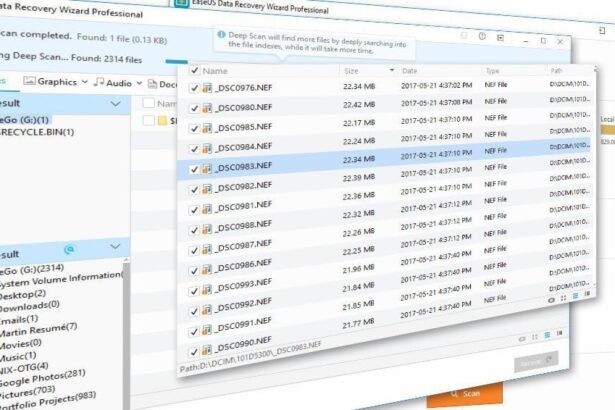The image size is (615, 410).
Task: Switch file list popup to thumbnail grid view
Action: click(x=564, y=298)
